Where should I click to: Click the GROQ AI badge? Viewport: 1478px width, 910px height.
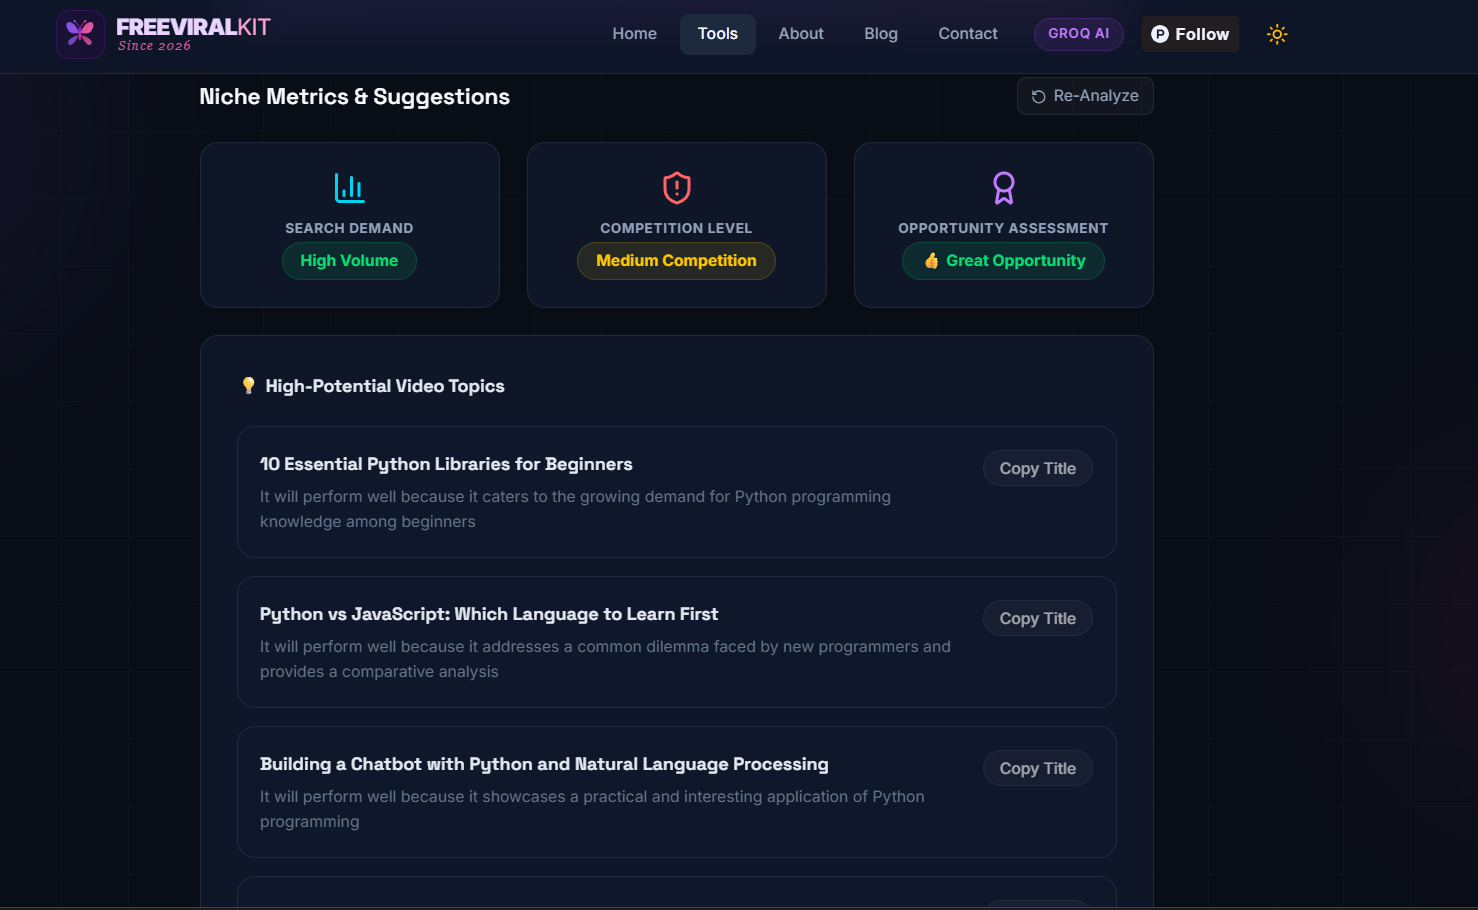click(1079, 34)
